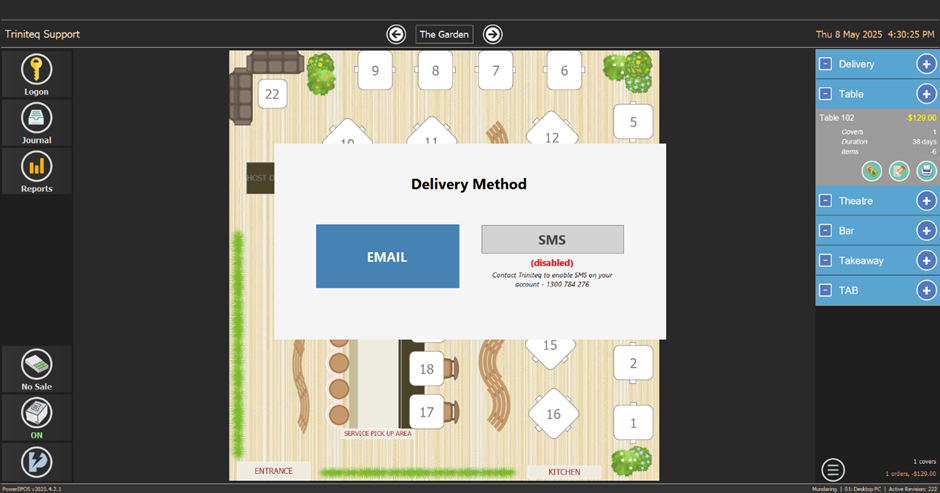The width and height of the screenshot is (940, 493).
Task: Click the Triniteq Support label
Action: point(42,34)
